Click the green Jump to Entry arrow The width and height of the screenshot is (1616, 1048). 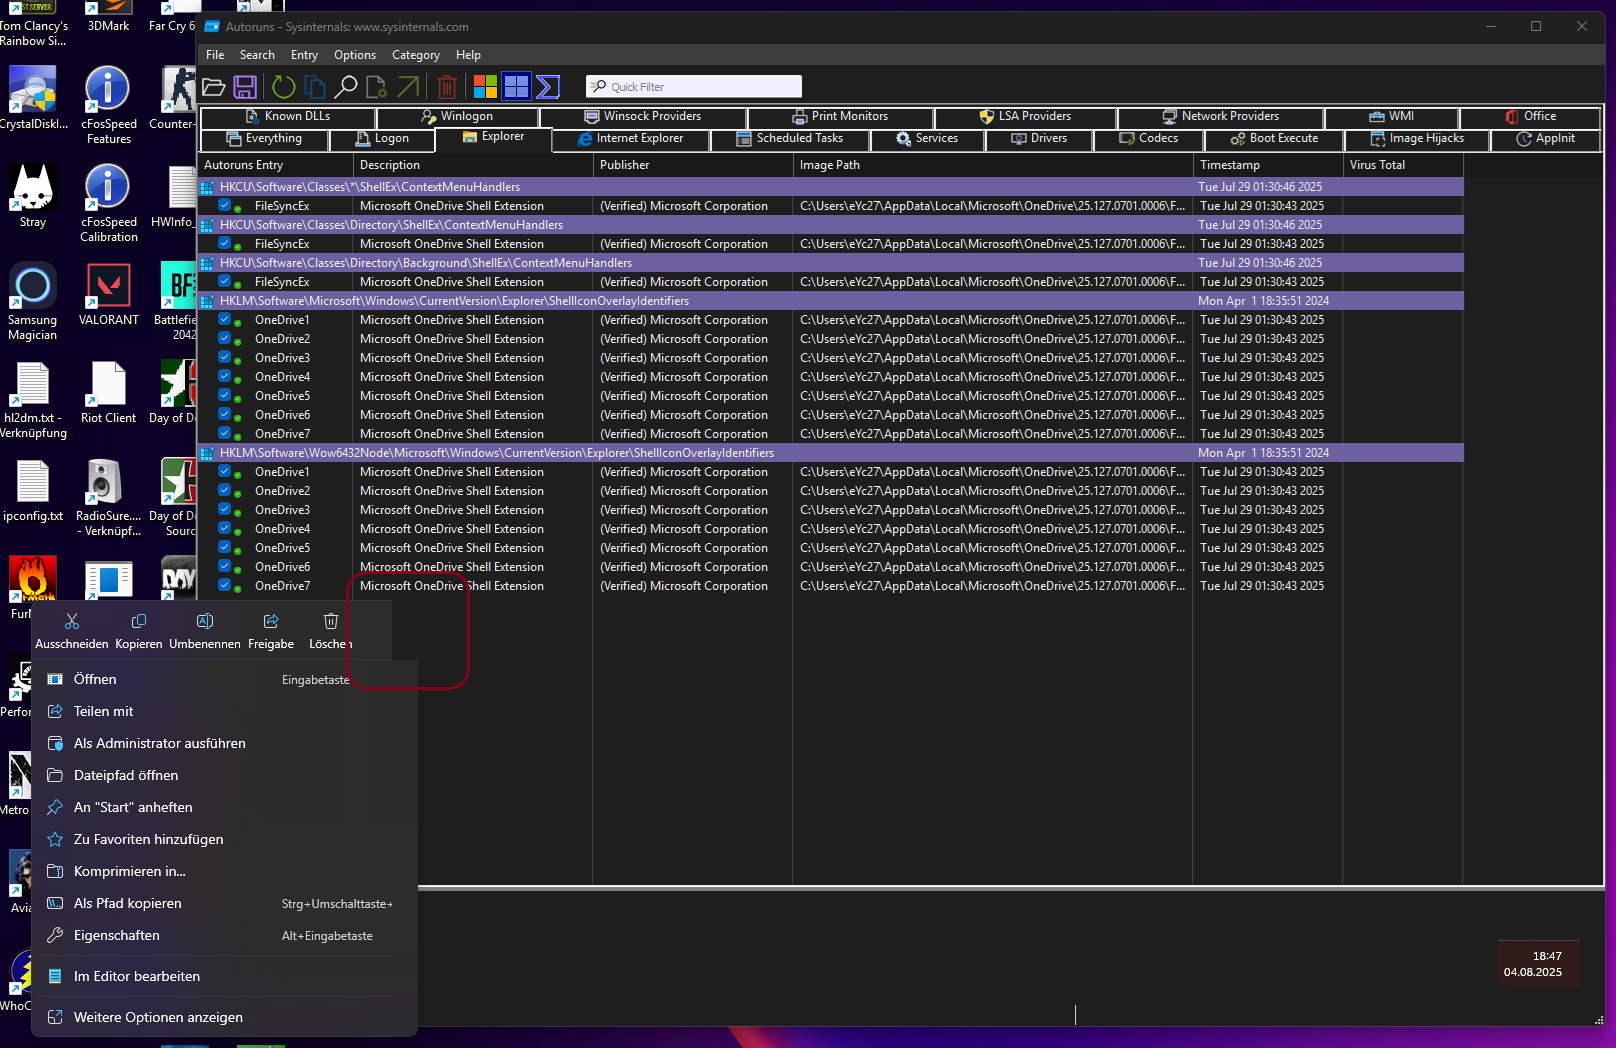(x=408, y=87)
